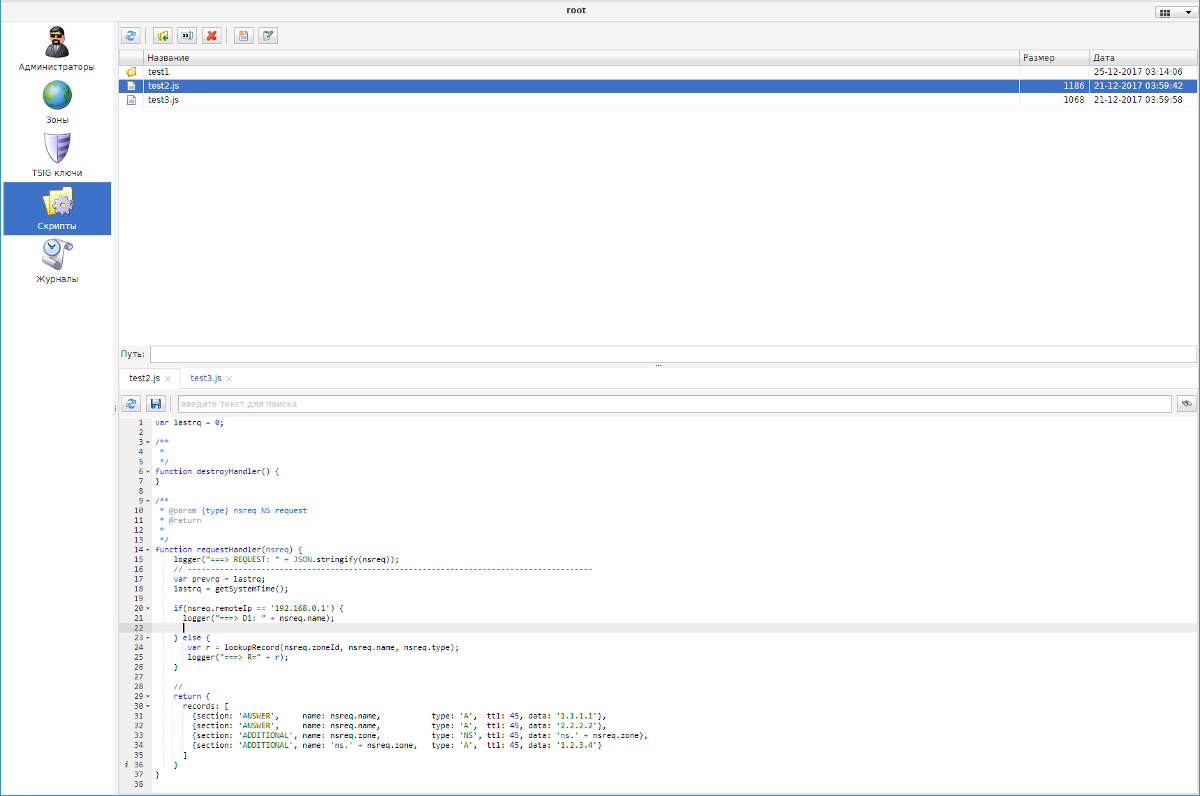Image resolution: width=1200 pixels, height=796 pixels.
Task: Save the test2.js file in the editor
Action: tap(156, 403)
